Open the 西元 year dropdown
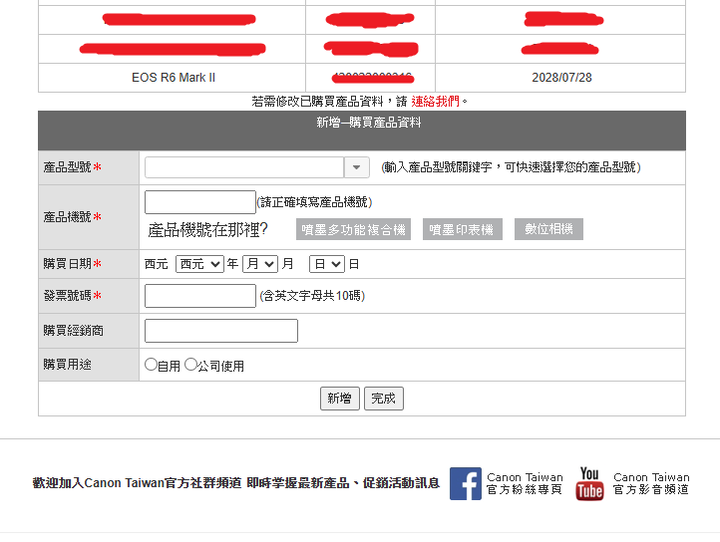This screenshot has height=542, width=720. (x=200, y=264)
